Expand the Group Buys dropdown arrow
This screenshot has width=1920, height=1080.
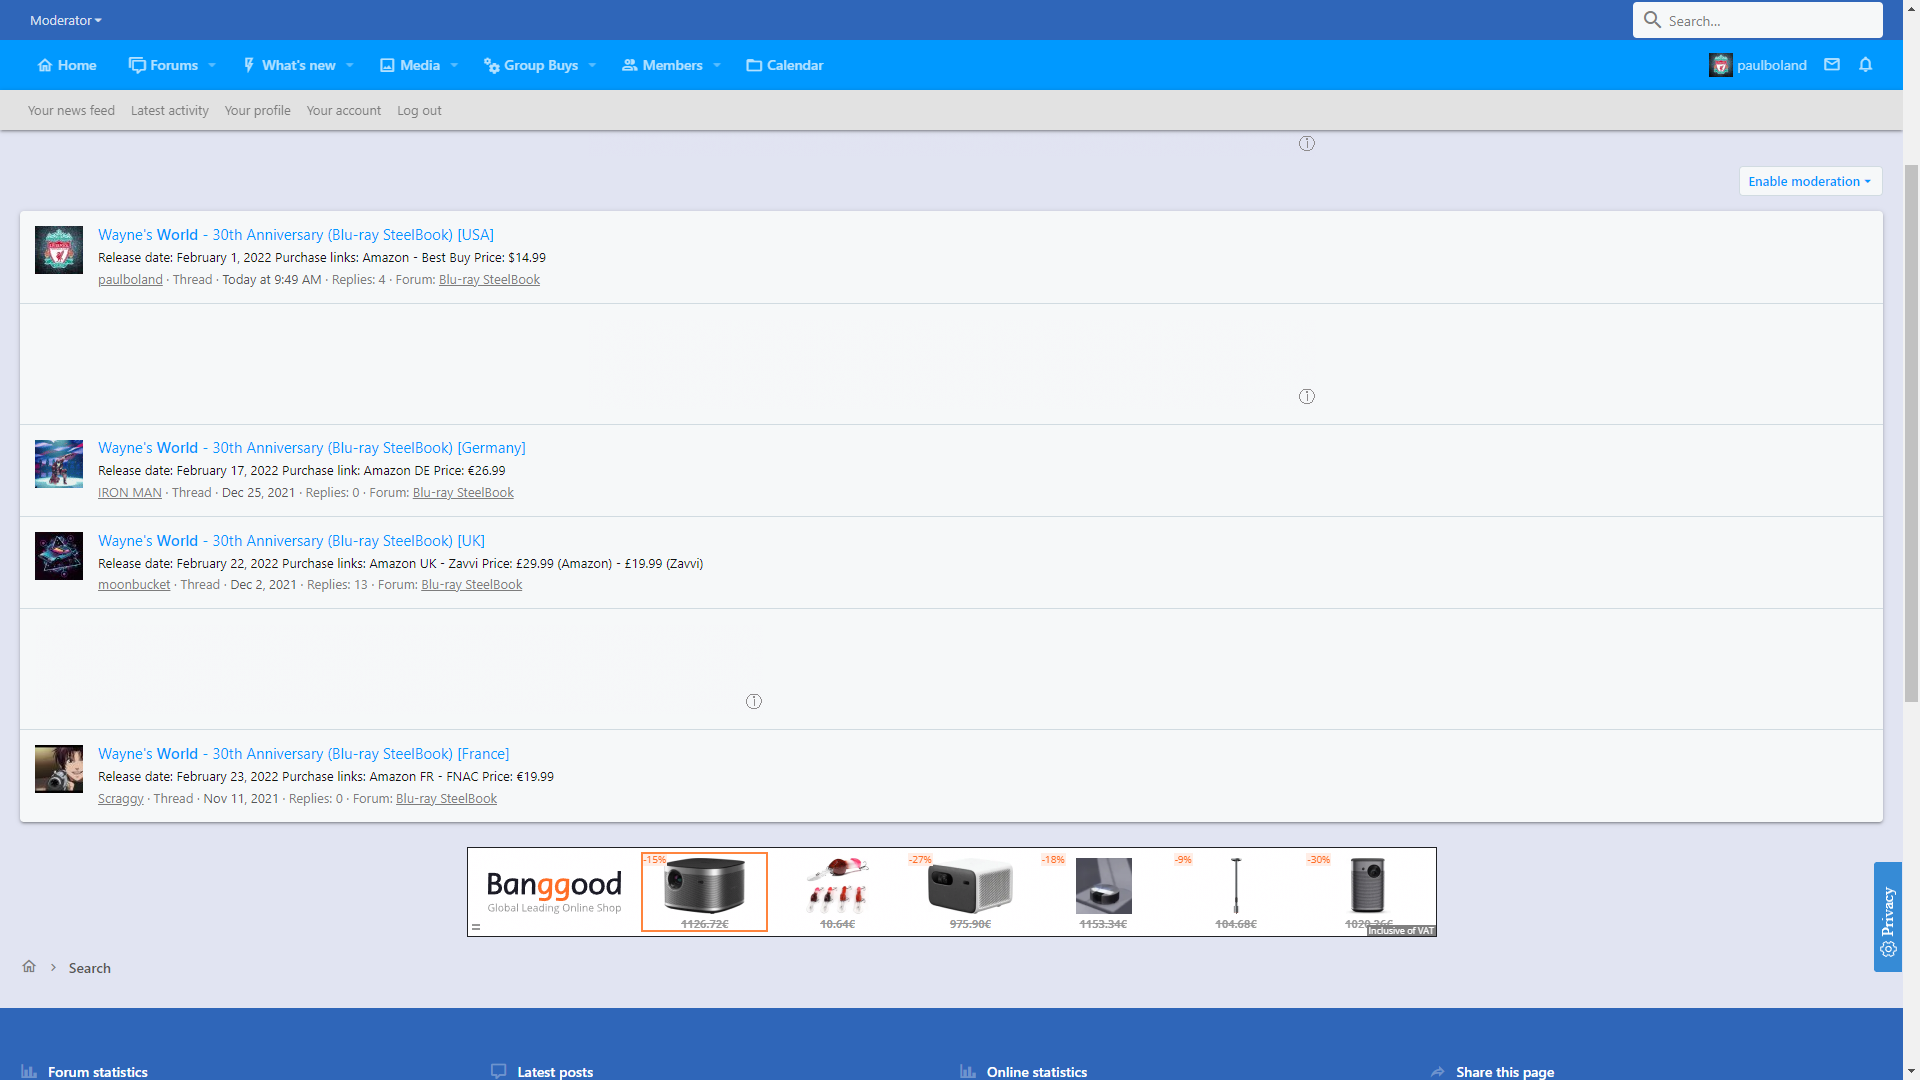(593, 65)
